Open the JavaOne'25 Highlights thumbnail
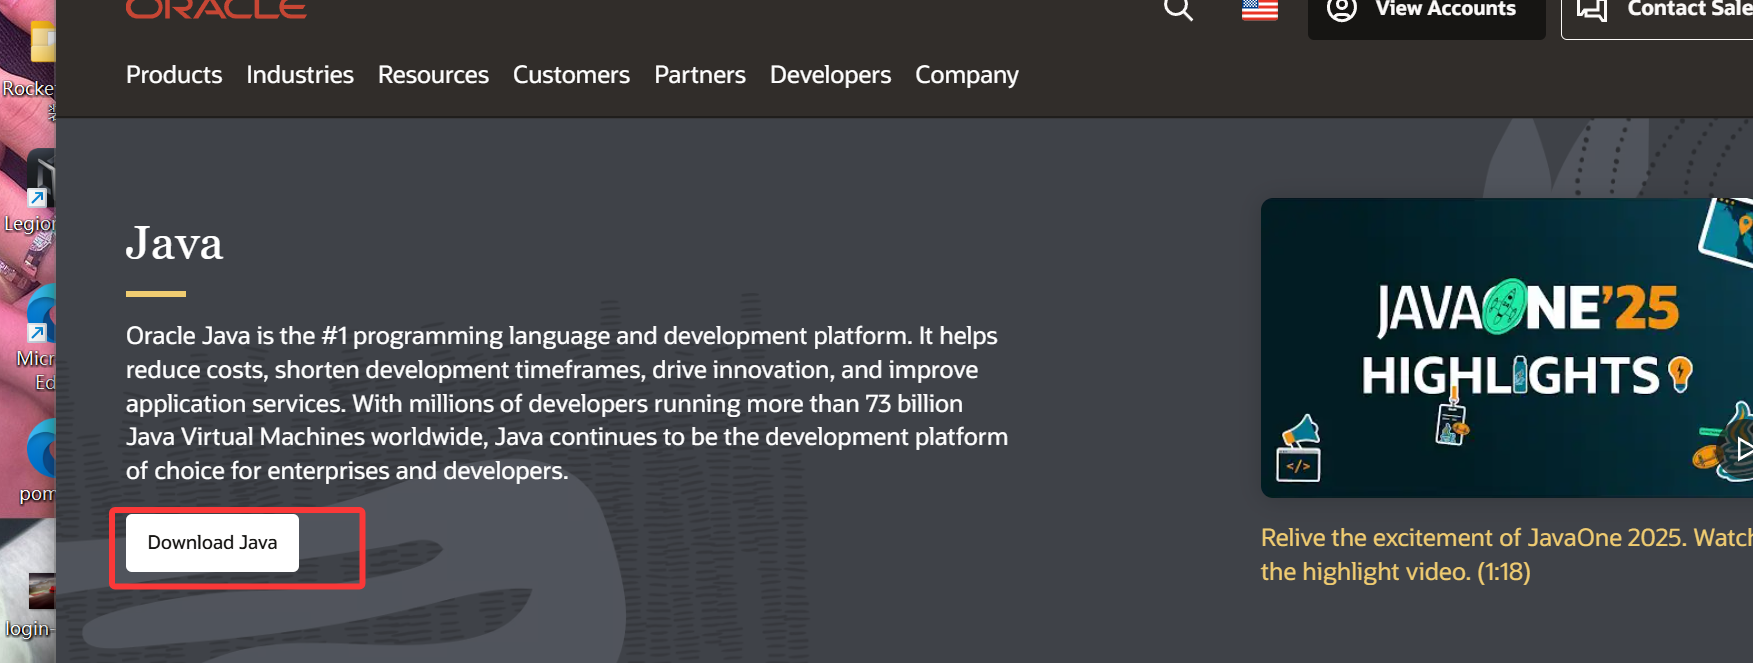Image resolution: width=1753 pixels, height=663 pixels. (1506, 347)
